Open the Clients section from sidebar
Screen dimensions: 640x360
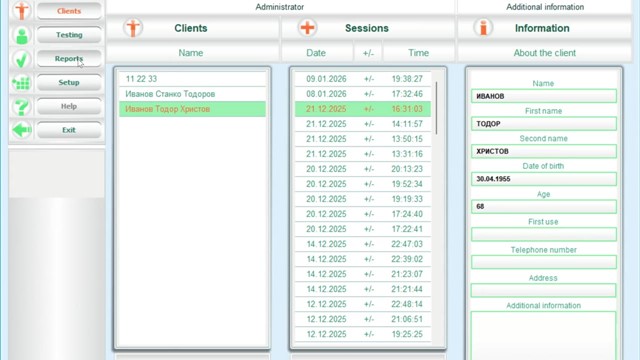[x=69, y=11]
